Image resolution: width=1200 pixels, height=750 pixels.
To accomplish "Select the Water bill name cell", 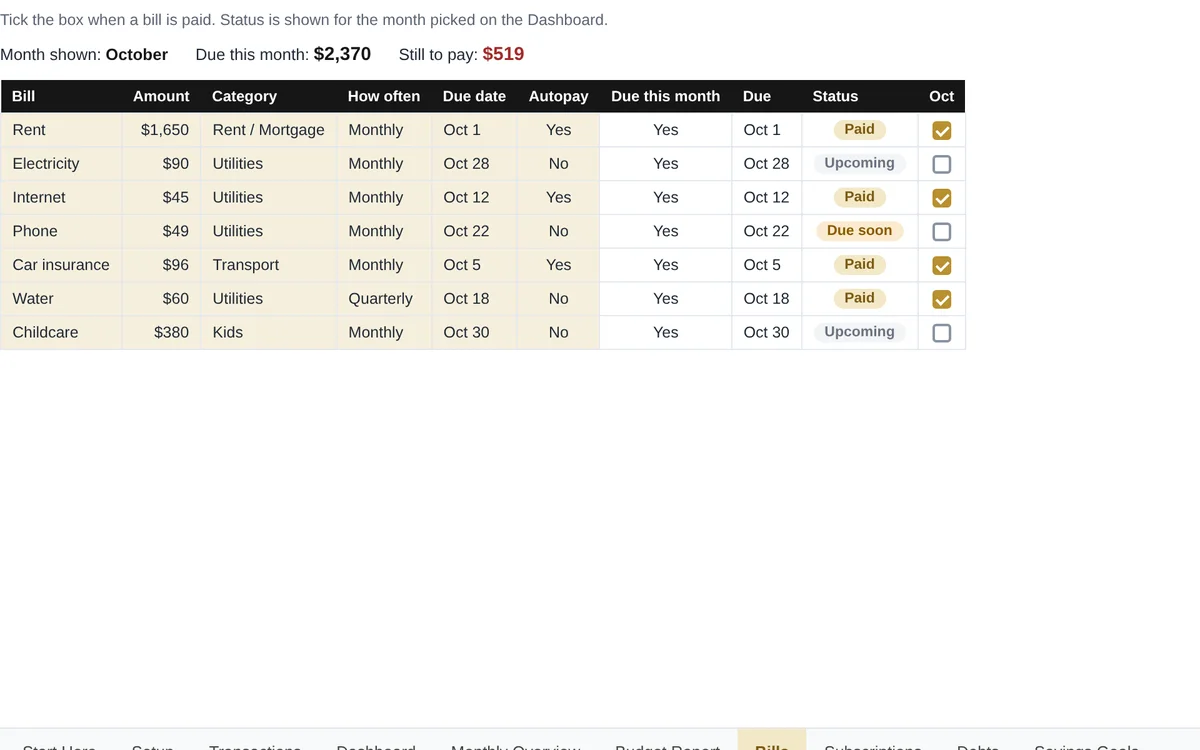I will pyautogui.click(x=61, y=299).
